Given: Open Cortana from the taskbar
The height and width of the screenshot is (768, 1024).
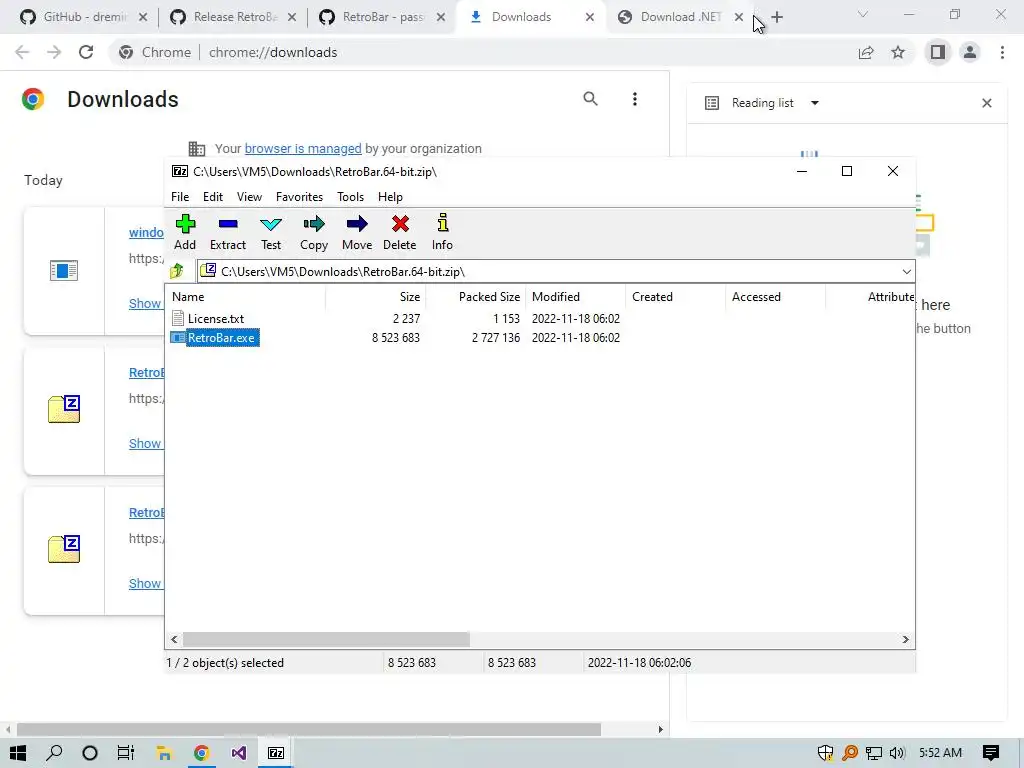Looking at the screenshot, I should [90, 753].
